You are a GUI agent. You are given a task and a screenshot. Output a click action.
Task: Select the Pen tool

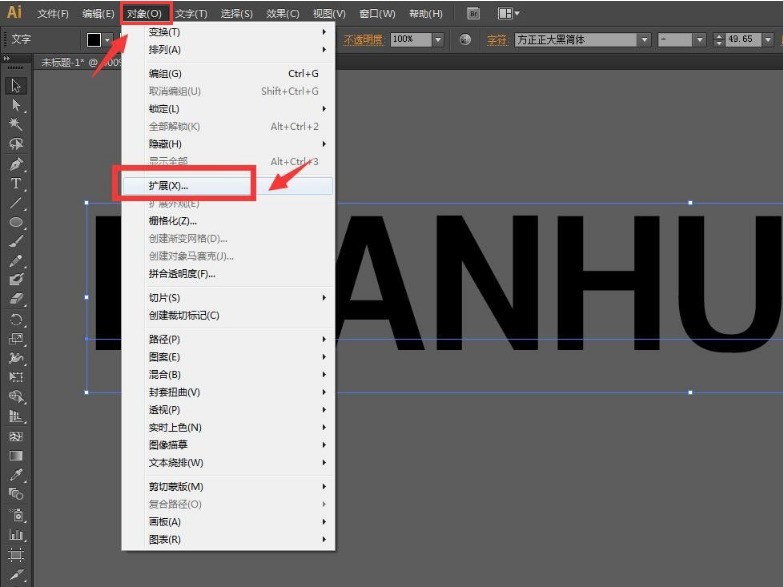tap(16, 164)
